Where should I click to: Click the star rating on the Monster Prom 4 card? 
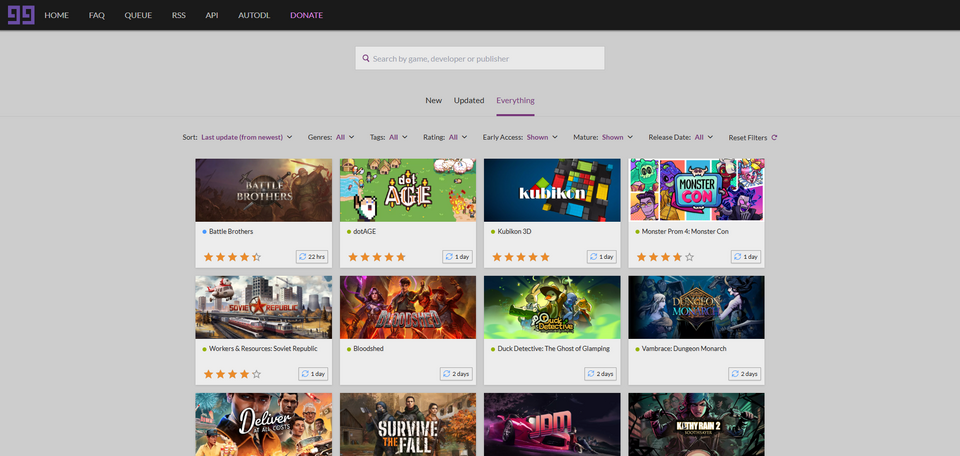coord(666,257)
